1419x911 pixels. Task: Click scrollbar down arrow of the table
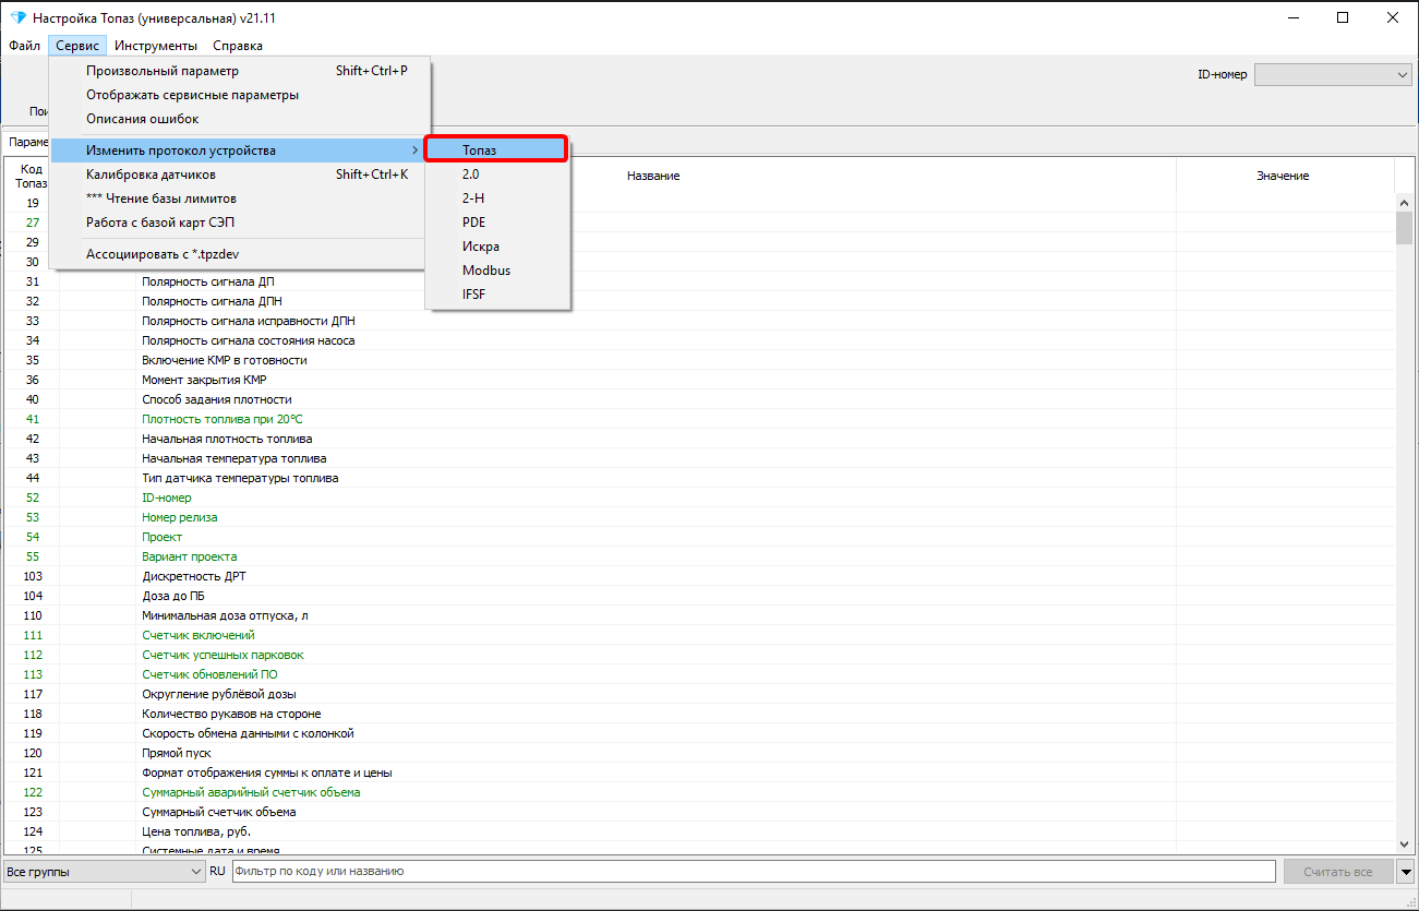click(x=1404, y=845)
